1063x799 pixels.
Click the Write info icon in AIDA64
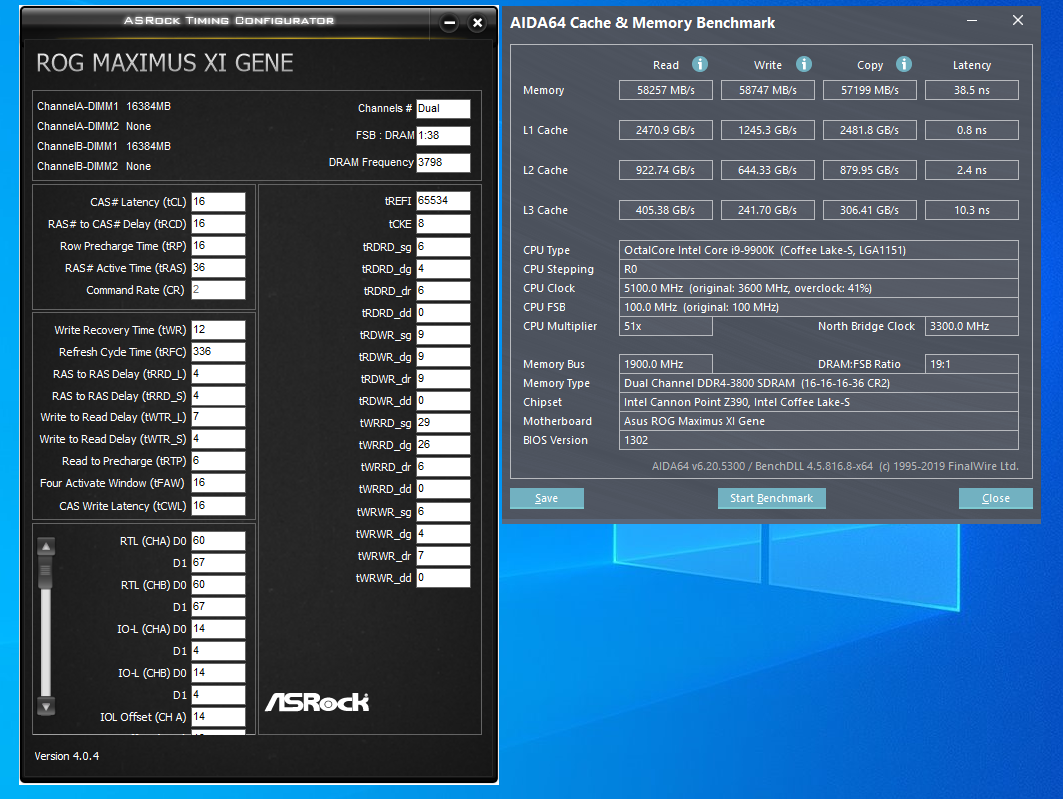[x=803, y=64]
